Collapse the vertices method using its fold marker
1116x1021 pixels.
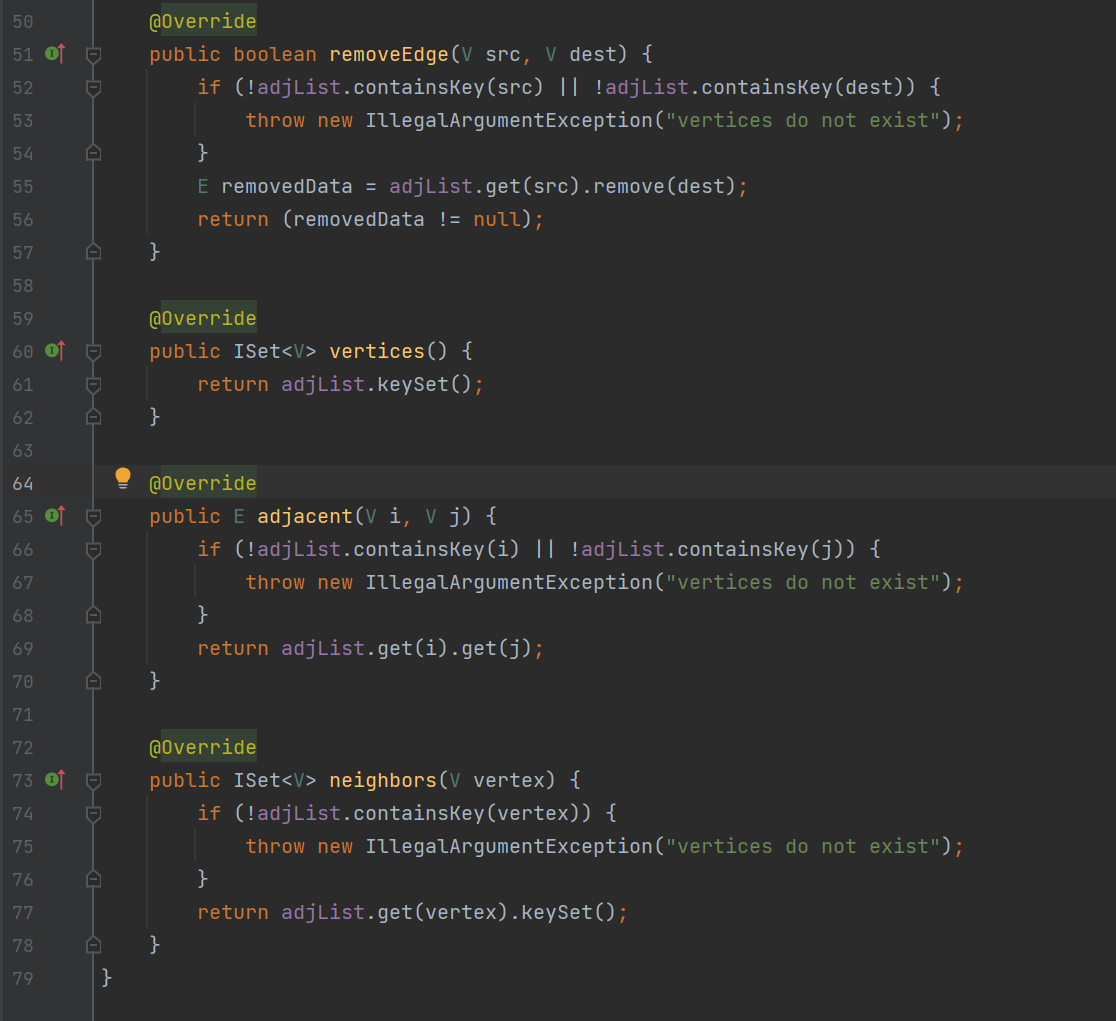click(93, 352)
